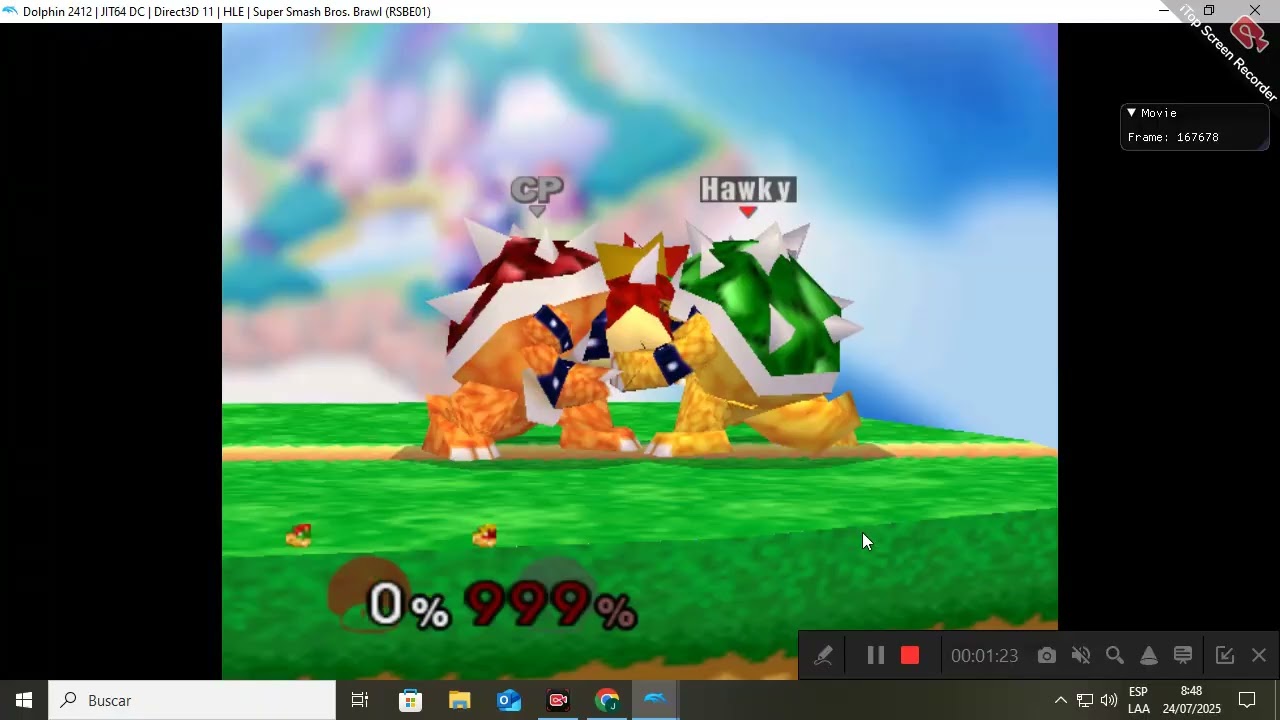The width and height of the screenshot is (1280, 720).
Task: Stop the recording with the red square
Action: [910, 656]
